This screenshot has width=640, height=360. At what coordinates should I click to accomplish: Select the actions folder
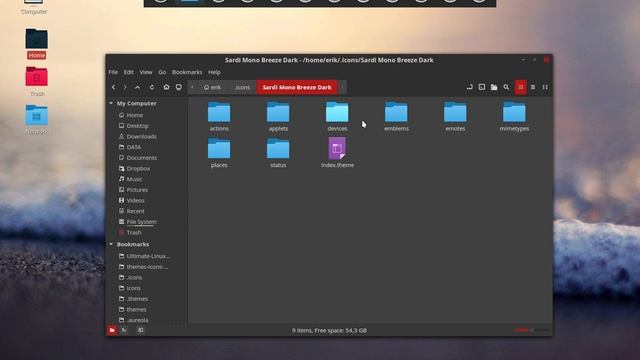coord(219,116)
